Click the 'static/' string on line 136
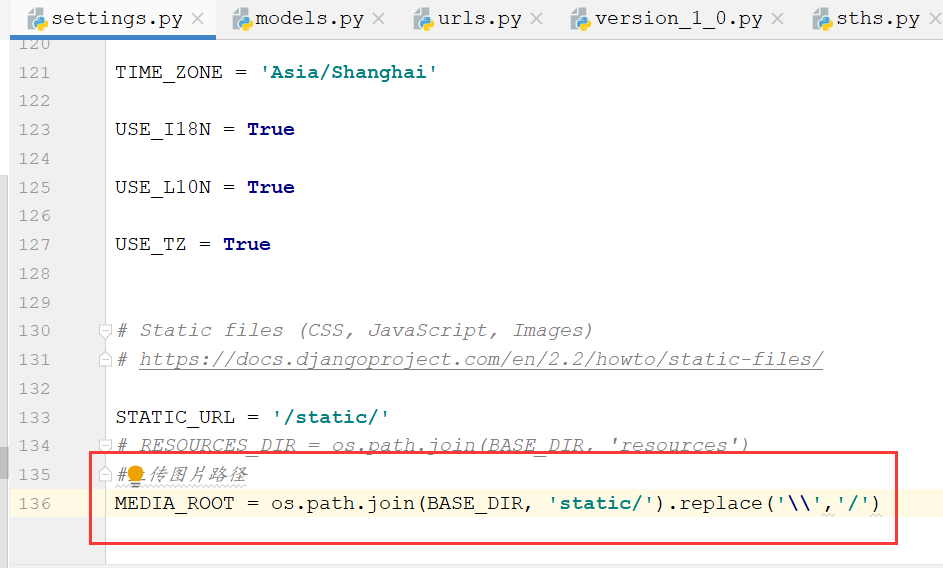943x568 pixels. tap(601, 504)
